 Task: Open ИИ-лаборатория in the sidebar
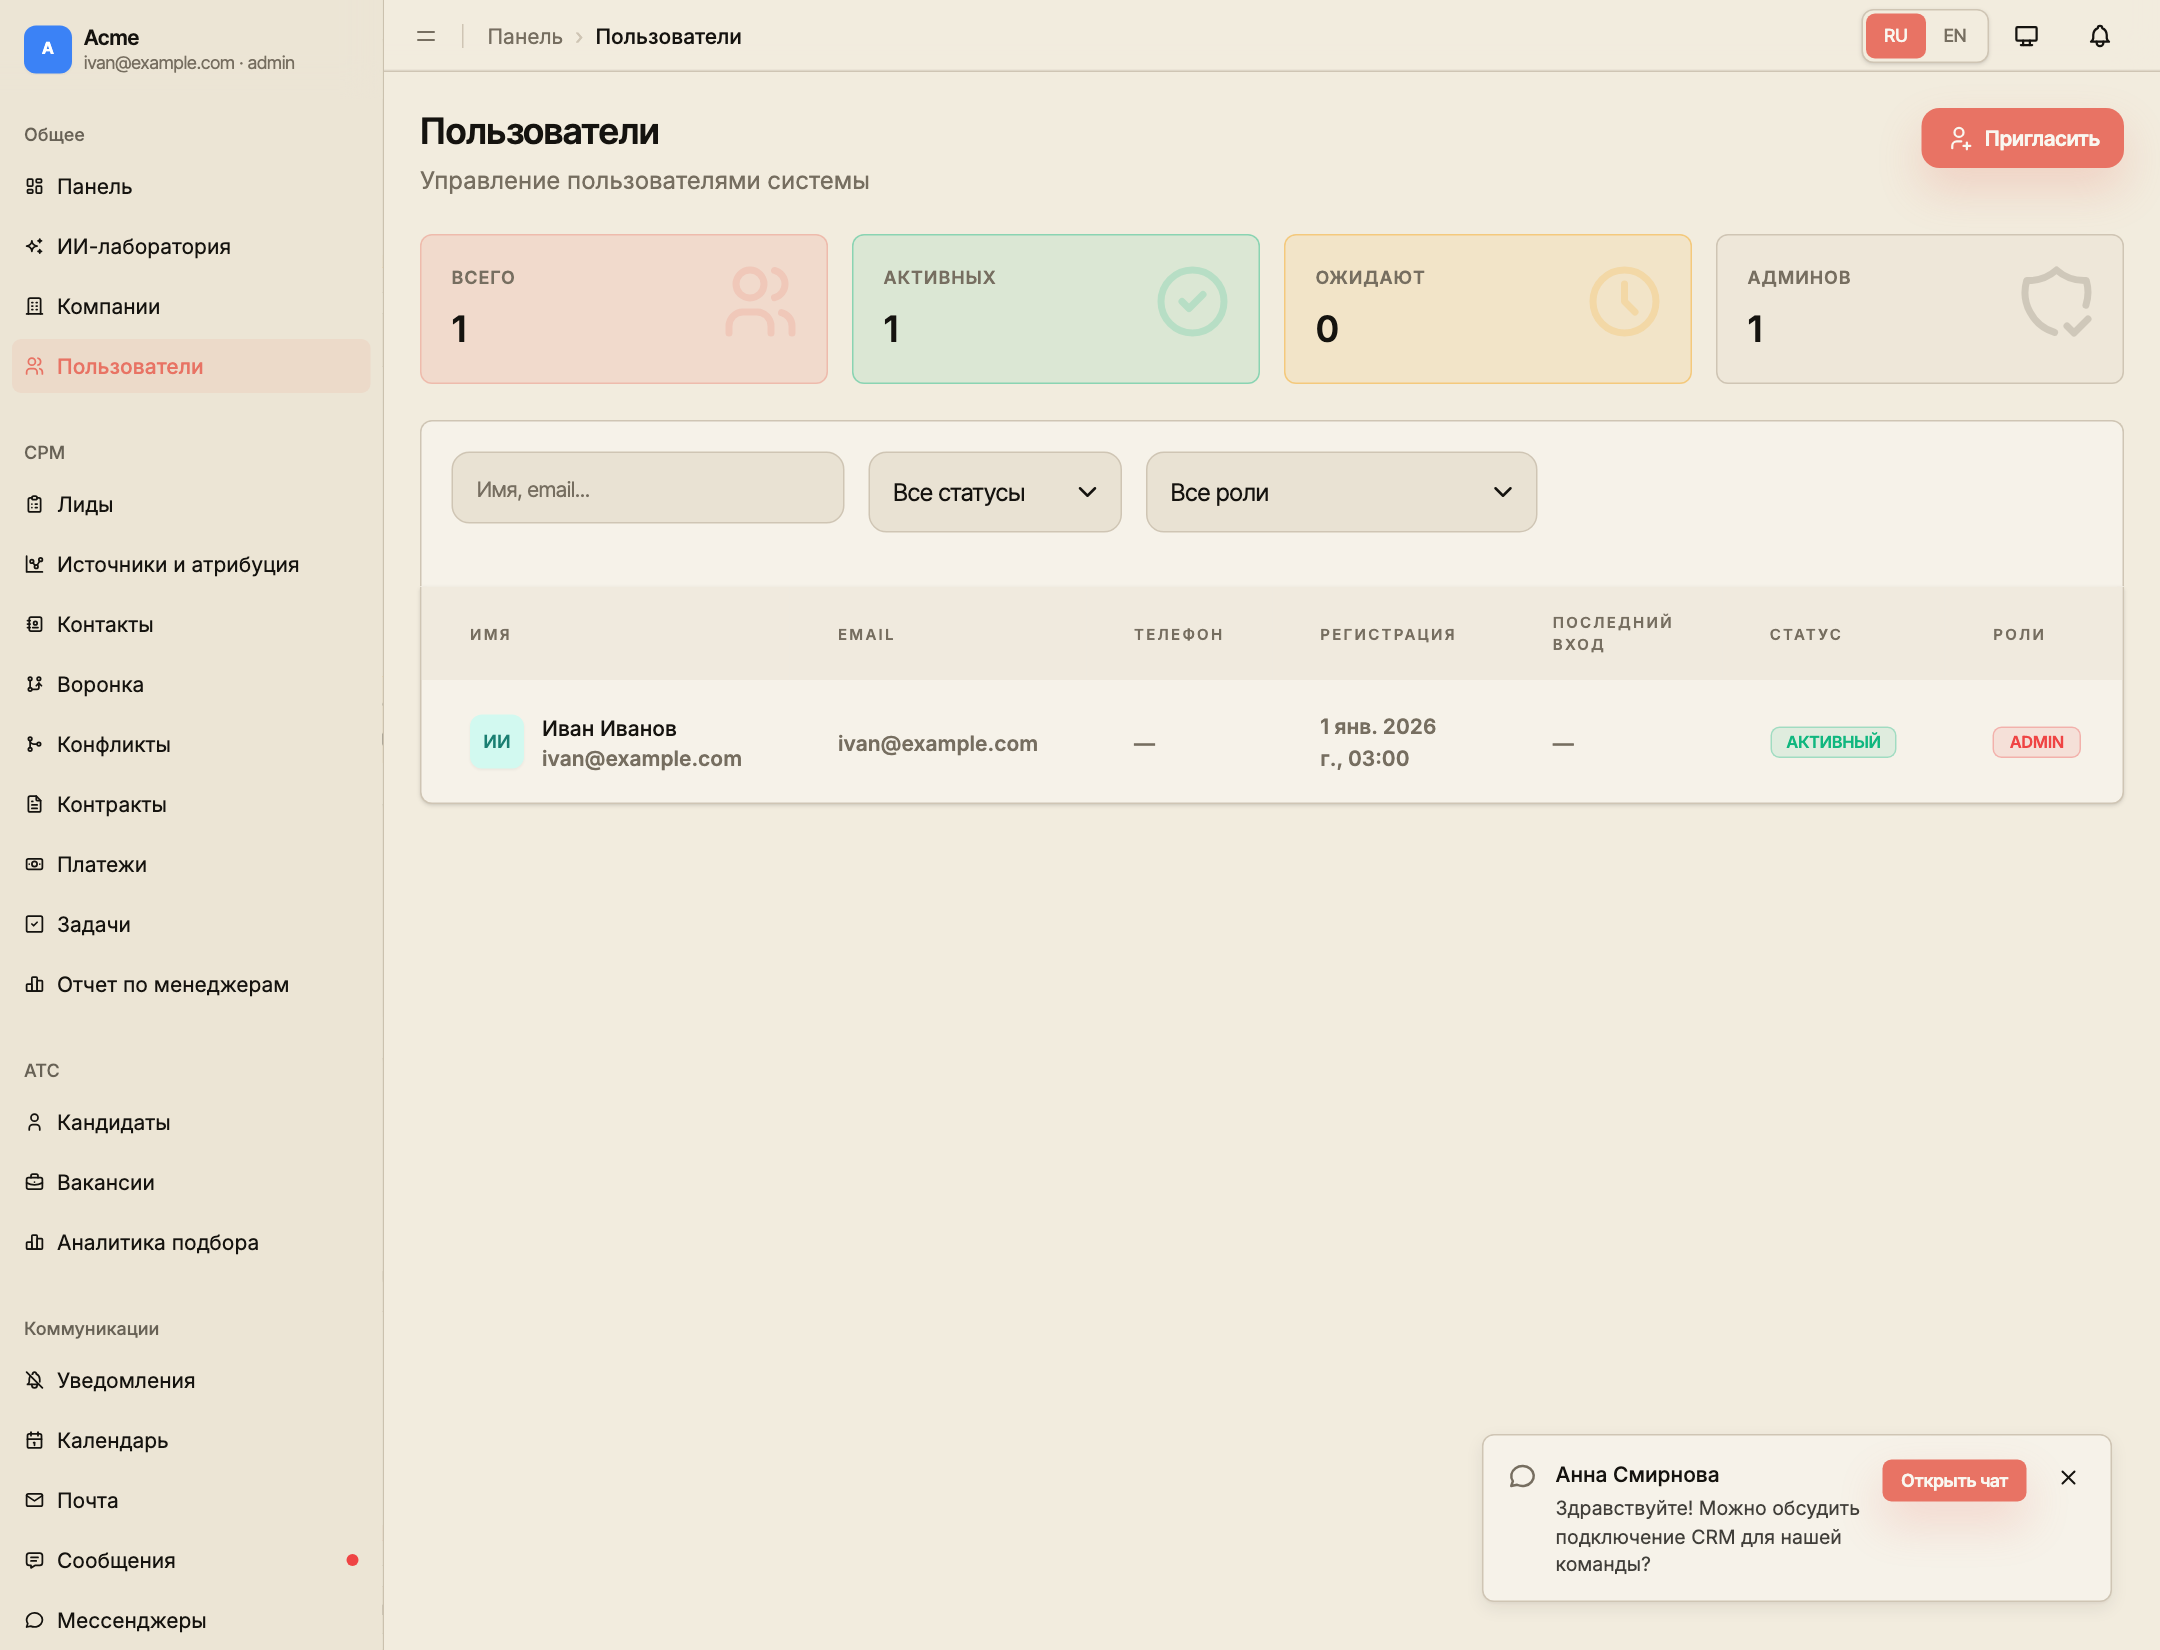(x=191, y=246)
